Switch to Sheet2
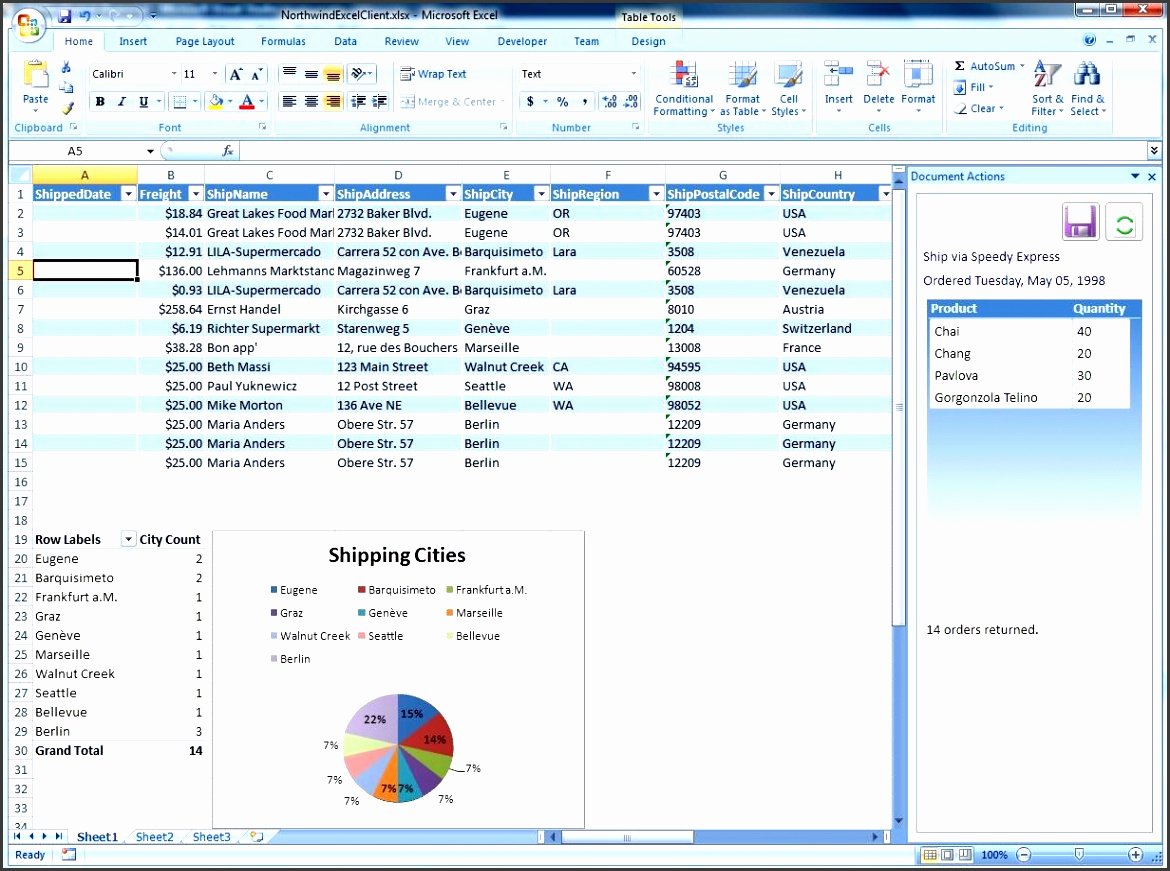Screen dimensions: 1170x871 pyautogui.click(x=154, y=837)
